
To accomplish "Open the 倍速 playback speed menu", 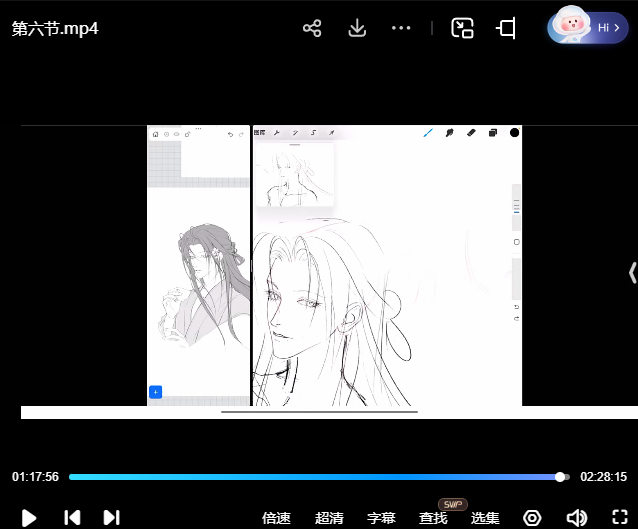I will 276,518.
